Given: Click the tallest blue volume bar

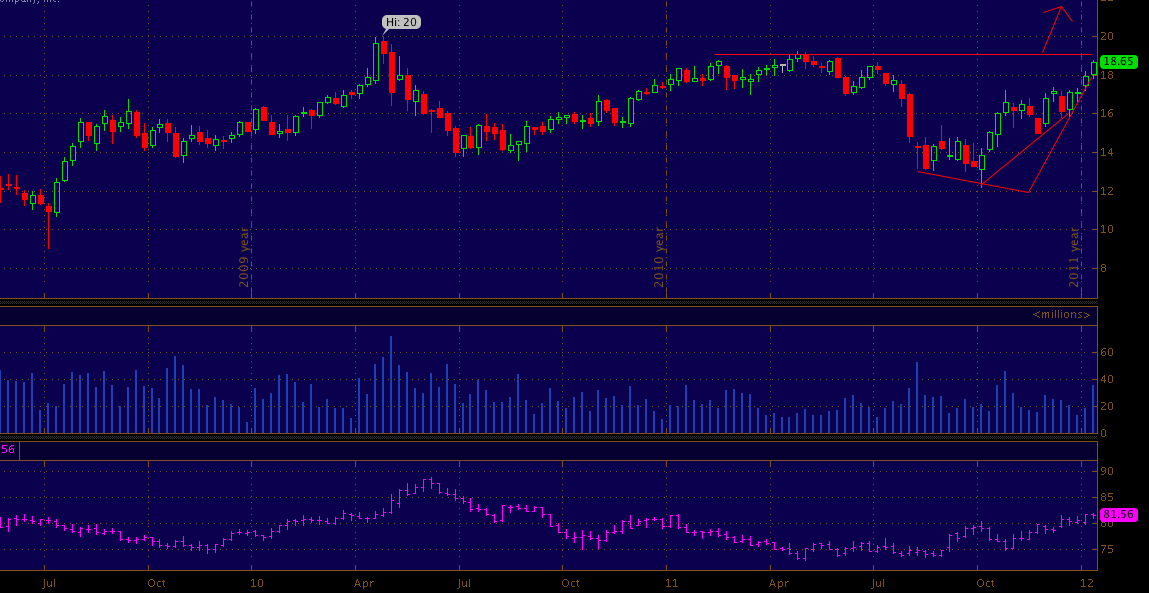Looking at the screenshot, I should (x=391, y=385).
